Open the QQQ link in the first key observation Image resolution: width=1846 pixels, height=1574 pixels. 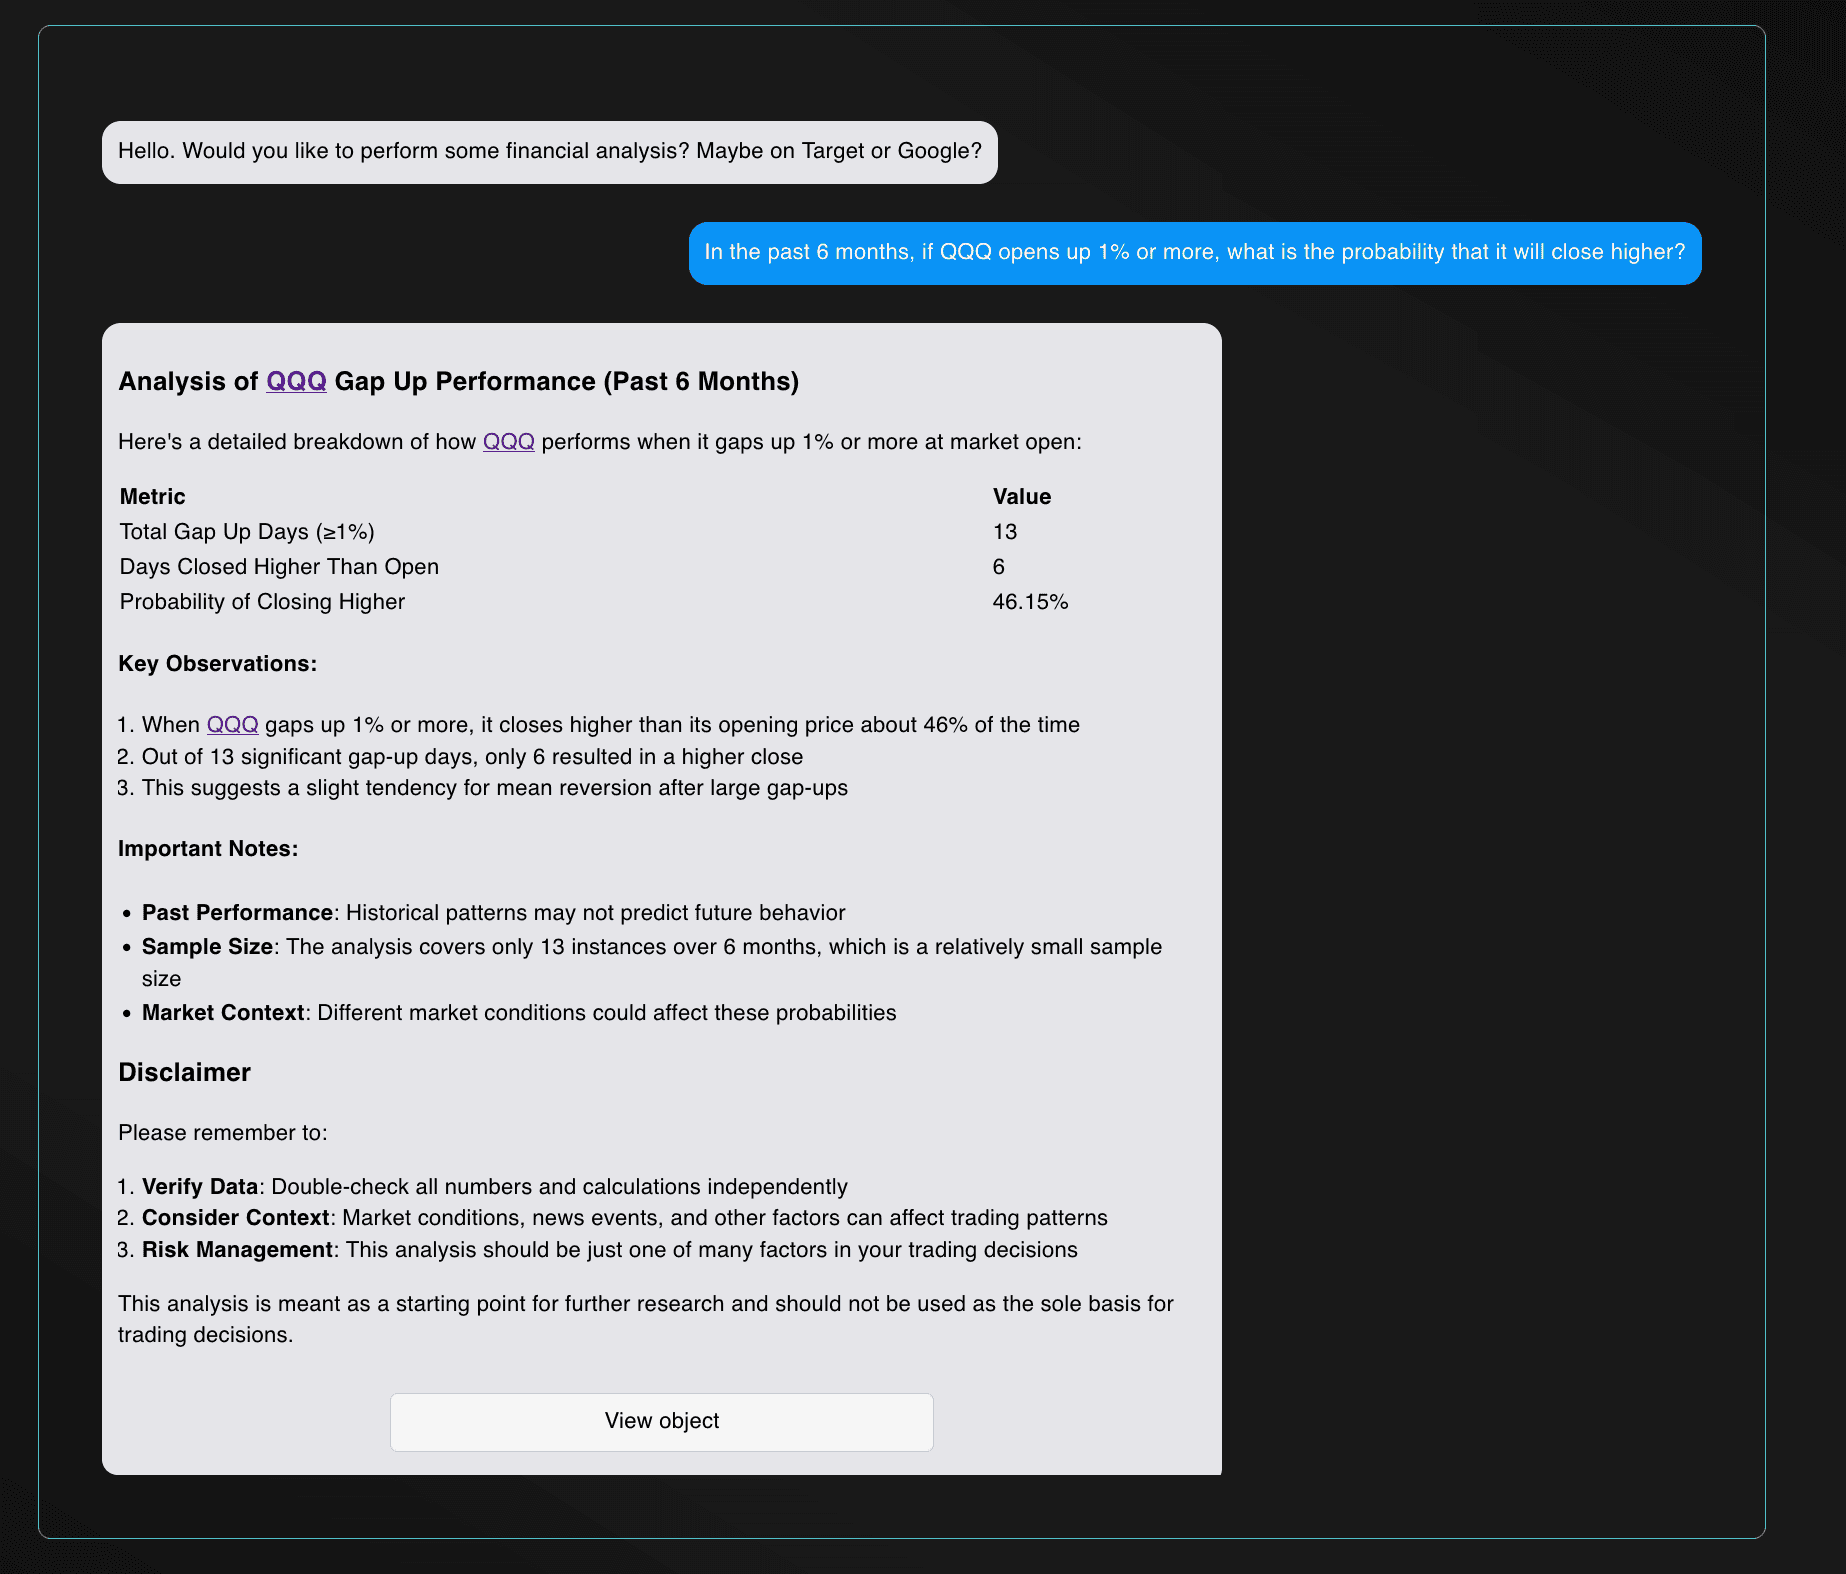(x=233, y=725)
